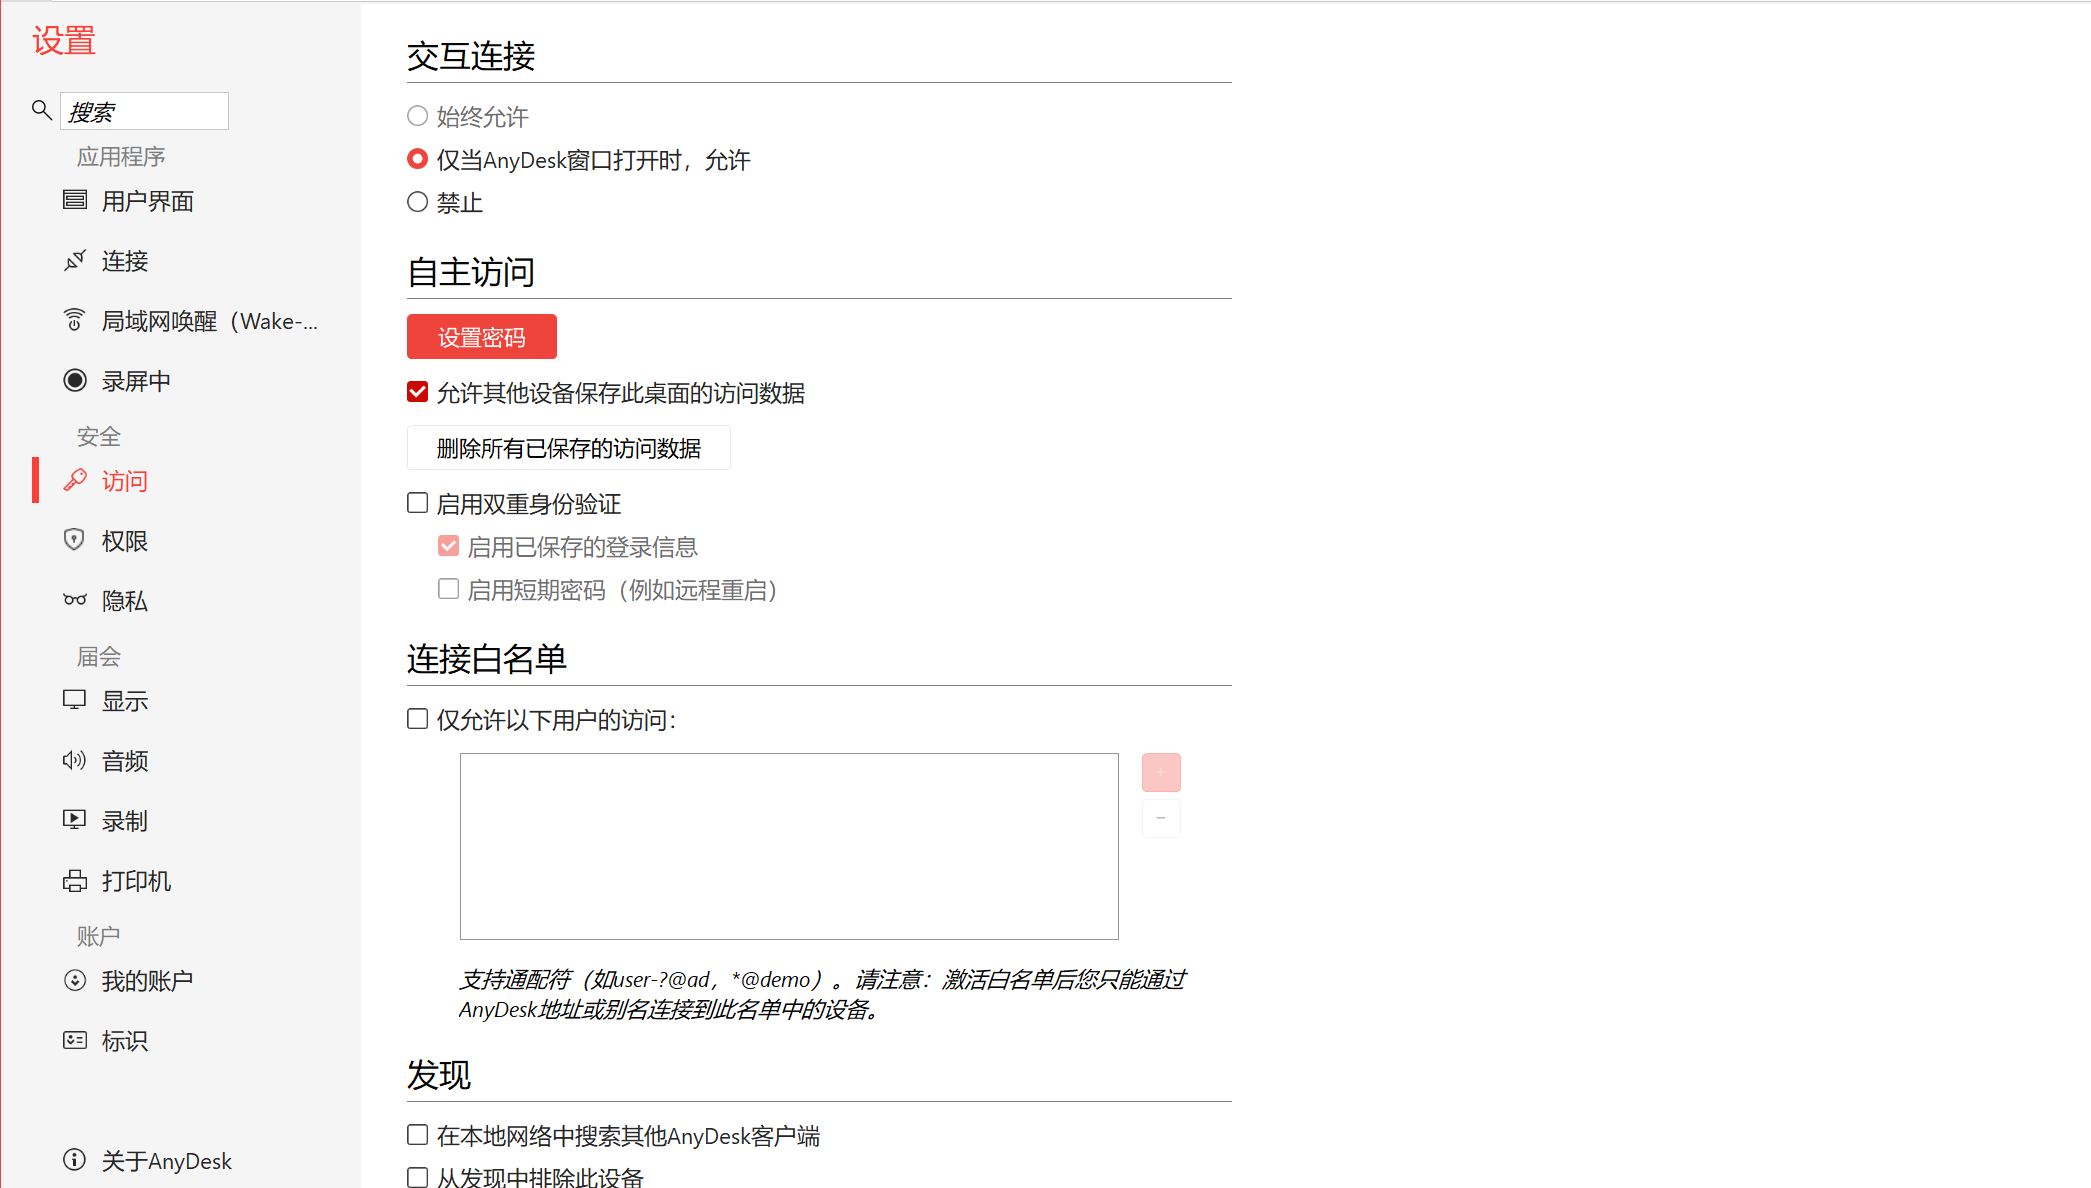
Task: Click the 设置 title heading
Action: click(x=64, y=41)
